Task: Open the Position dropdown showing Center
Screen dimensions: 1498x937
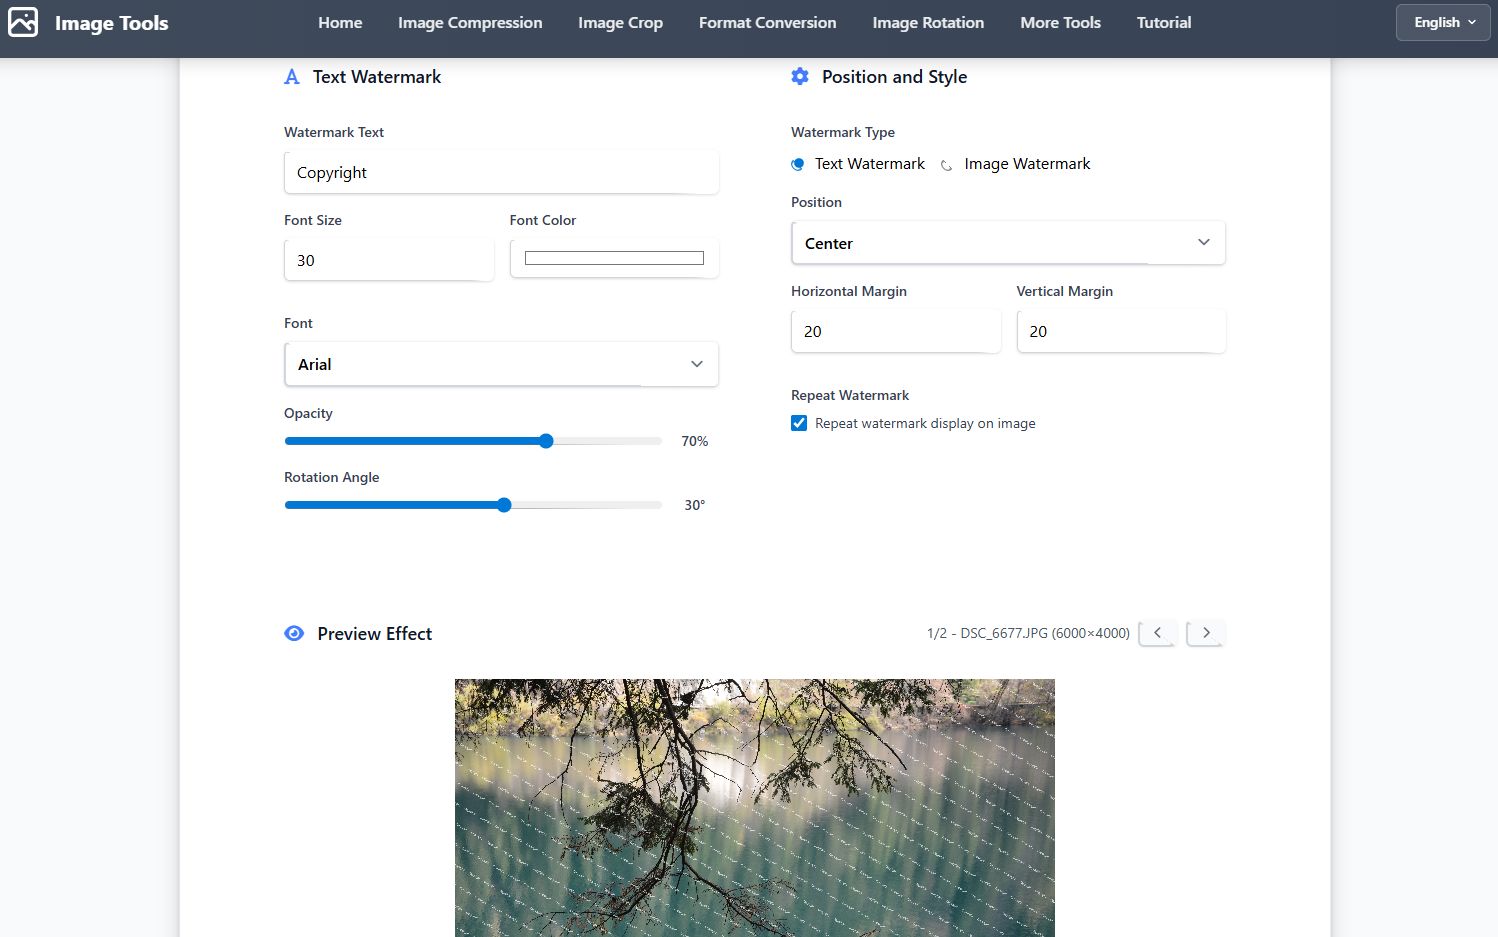Action: [x=1008, y=243]
